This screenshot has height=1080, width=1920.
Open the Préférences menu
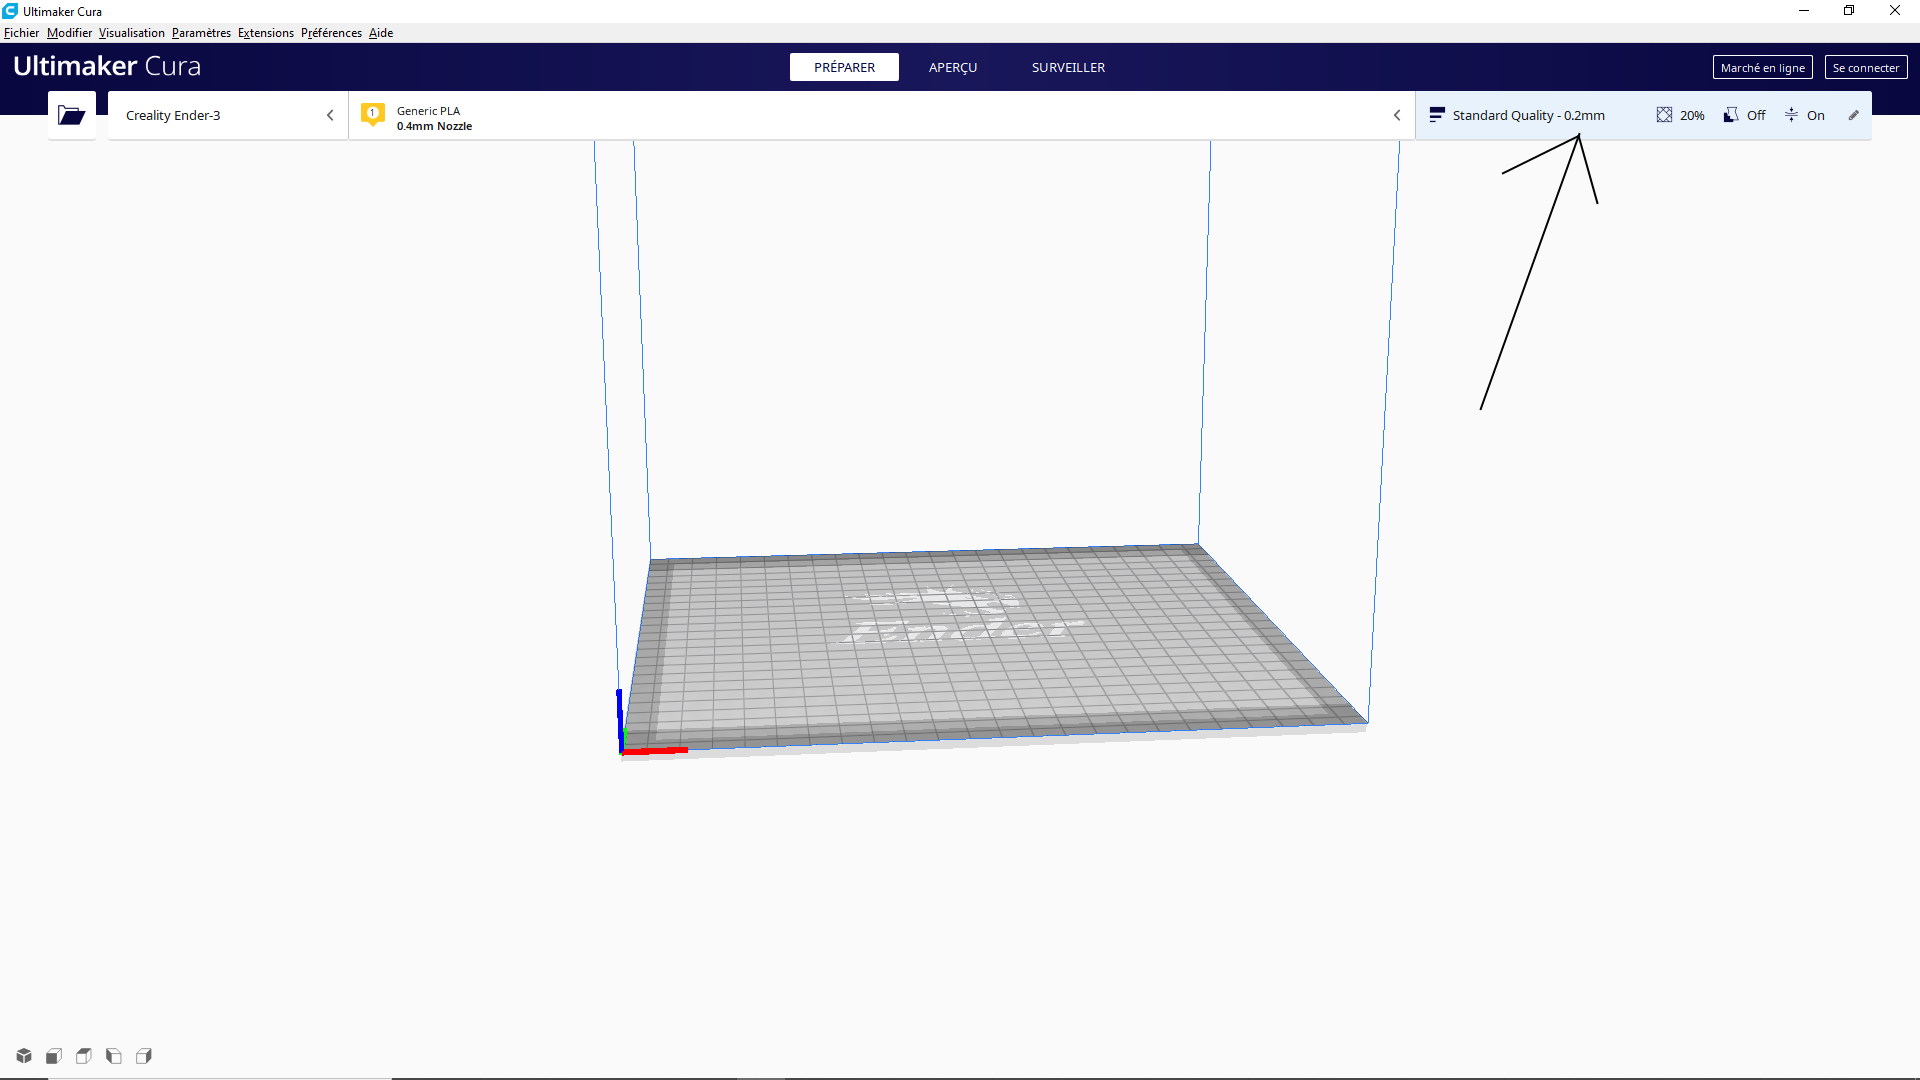[331, 33]
